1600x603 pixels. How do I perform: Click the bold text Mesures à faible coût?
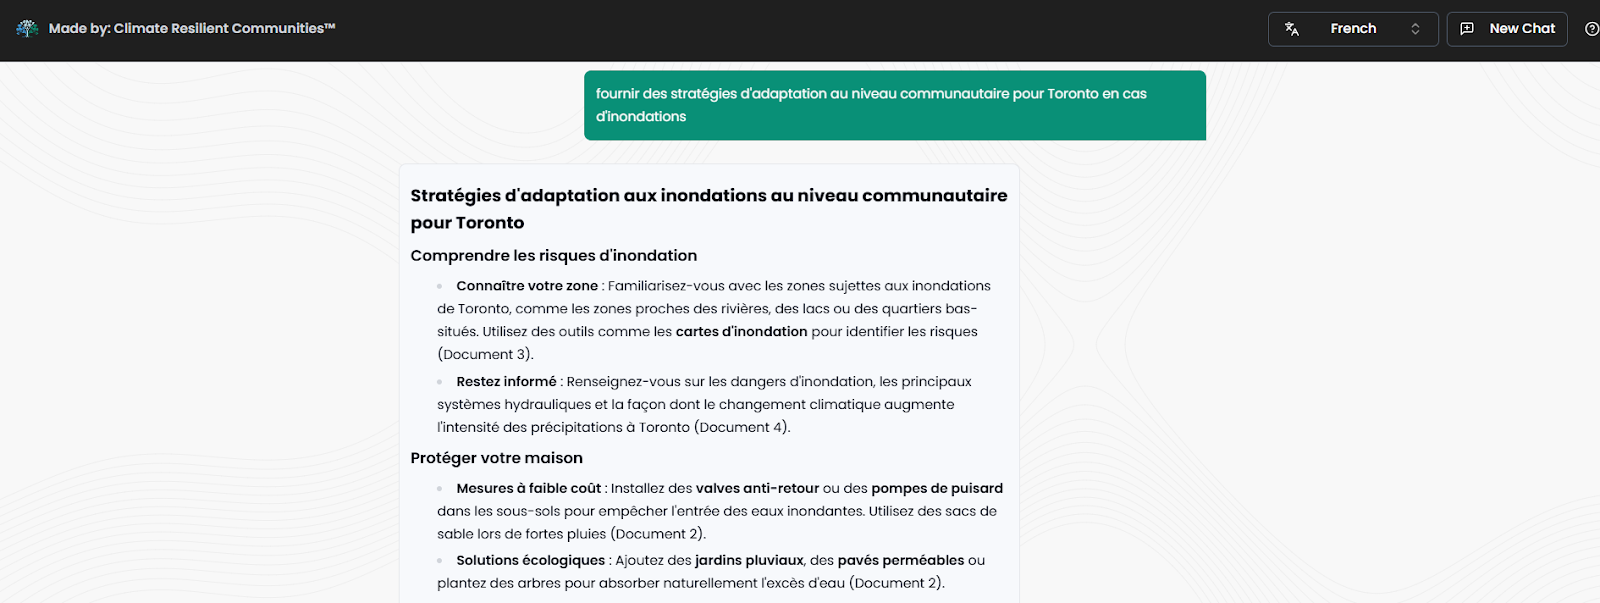coord(529,489)
